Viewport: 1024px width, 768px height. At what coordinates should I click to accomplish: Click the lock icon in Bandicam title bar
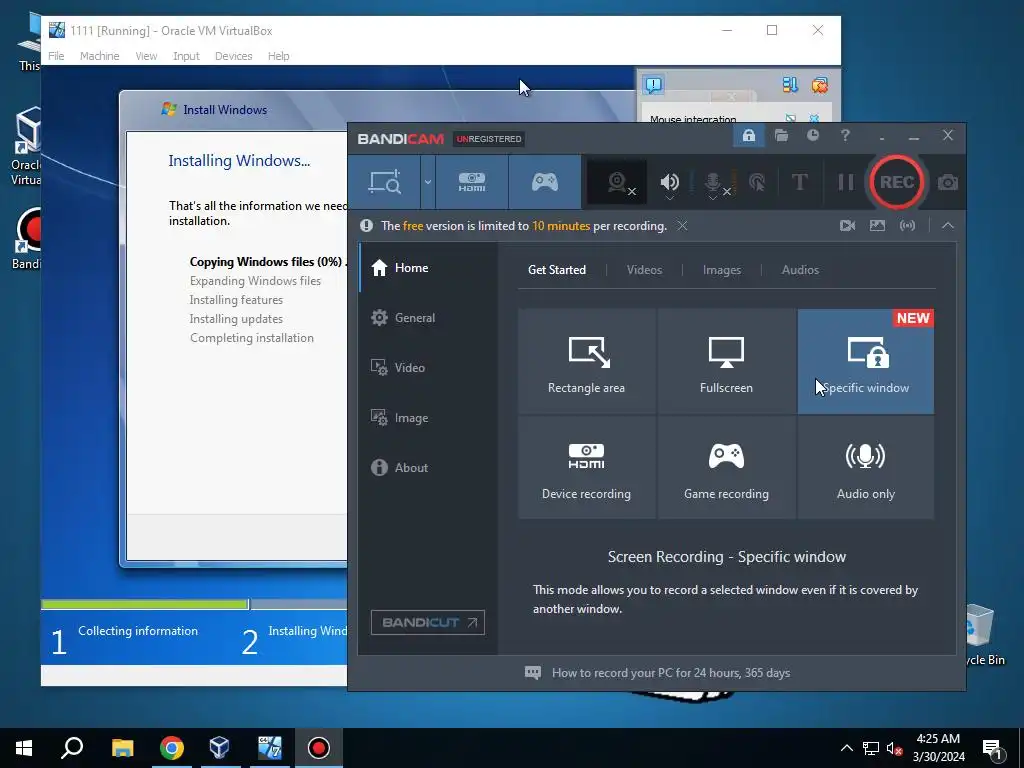click(x=748, y=136)
